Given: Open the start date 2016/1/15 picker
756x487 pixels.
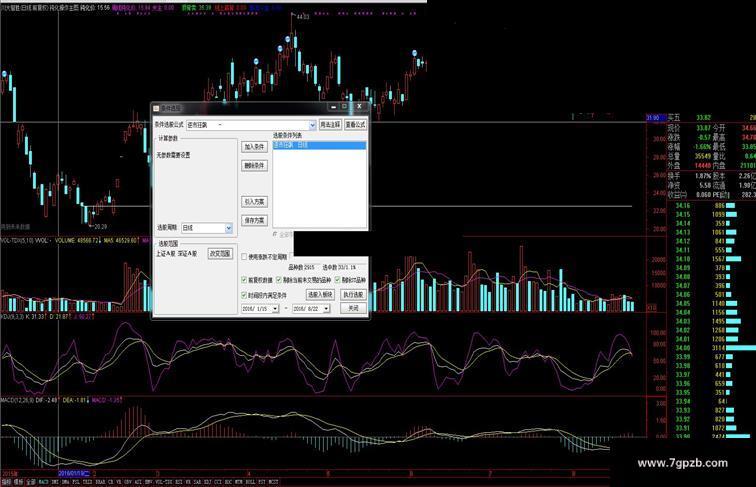Looking at the screenshot, I should pos(275,309).
